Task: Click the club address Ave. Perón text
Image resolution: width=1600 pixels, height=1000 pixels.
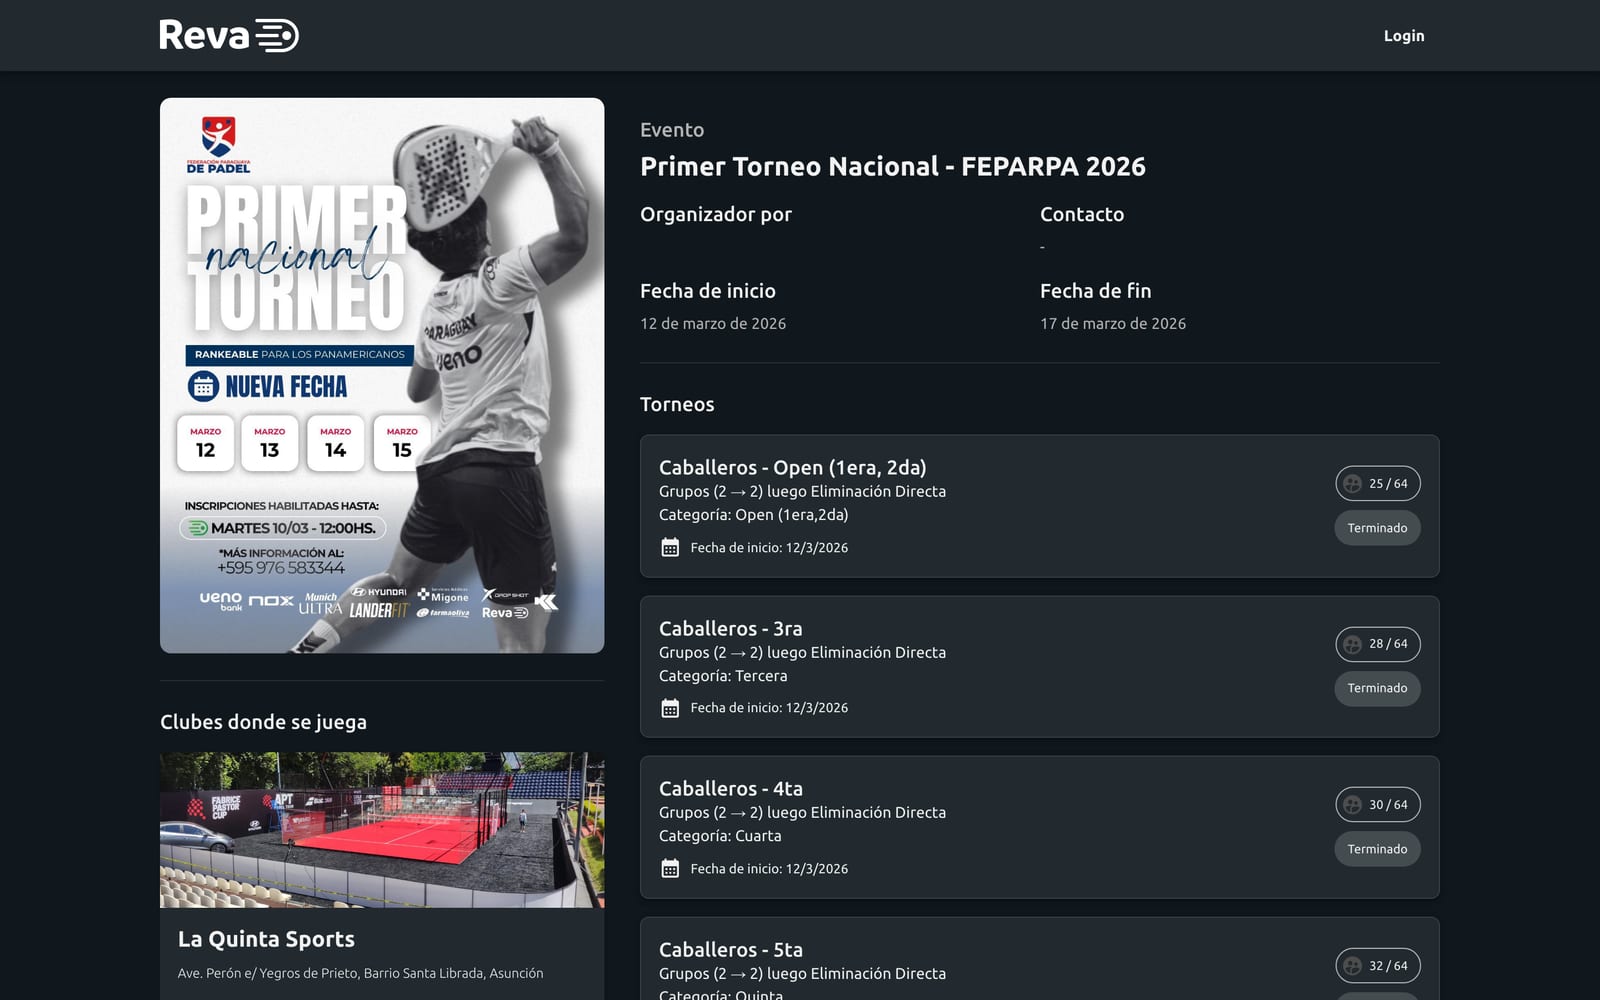Action: (x=360, y=973)
